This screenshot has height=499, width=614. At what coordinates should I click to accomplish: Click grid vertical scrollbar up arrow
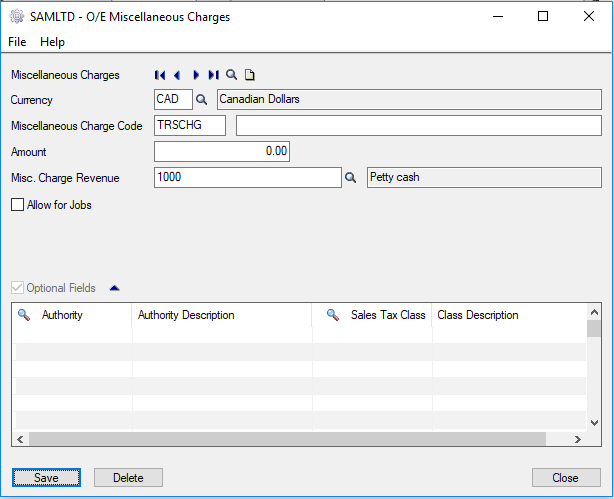pyautogui.click(x=594, y=312)
